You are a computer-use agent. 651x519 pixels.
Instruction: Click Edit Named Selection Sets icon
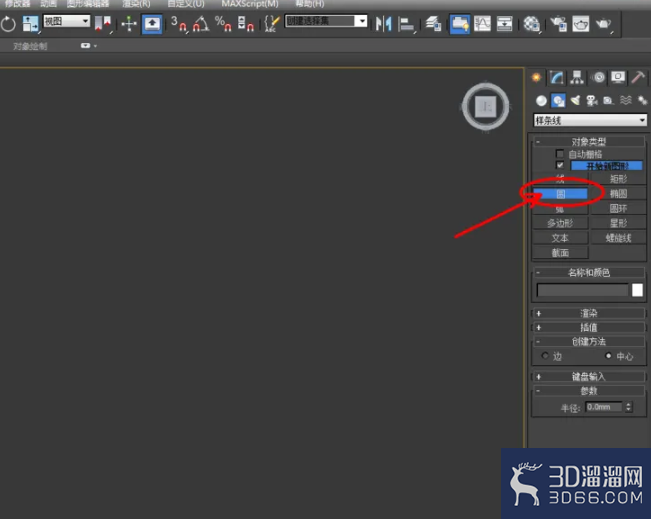point(272,24)
